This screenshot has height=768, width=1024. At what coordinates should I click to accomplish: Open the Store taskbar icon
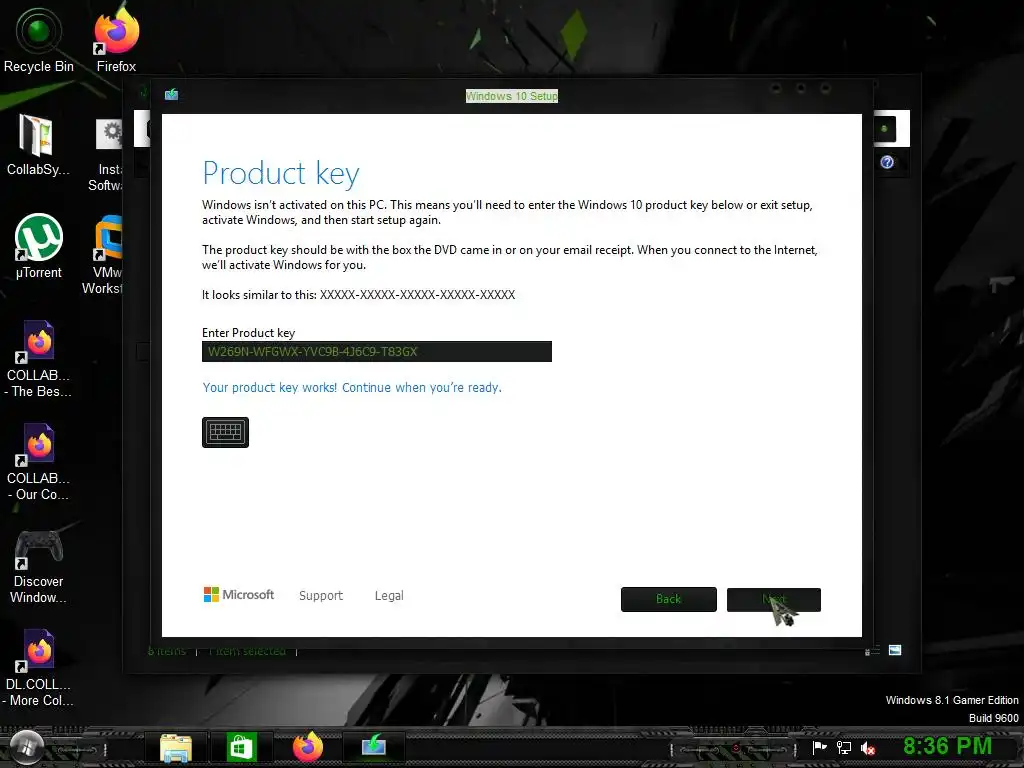coord(241,747)
